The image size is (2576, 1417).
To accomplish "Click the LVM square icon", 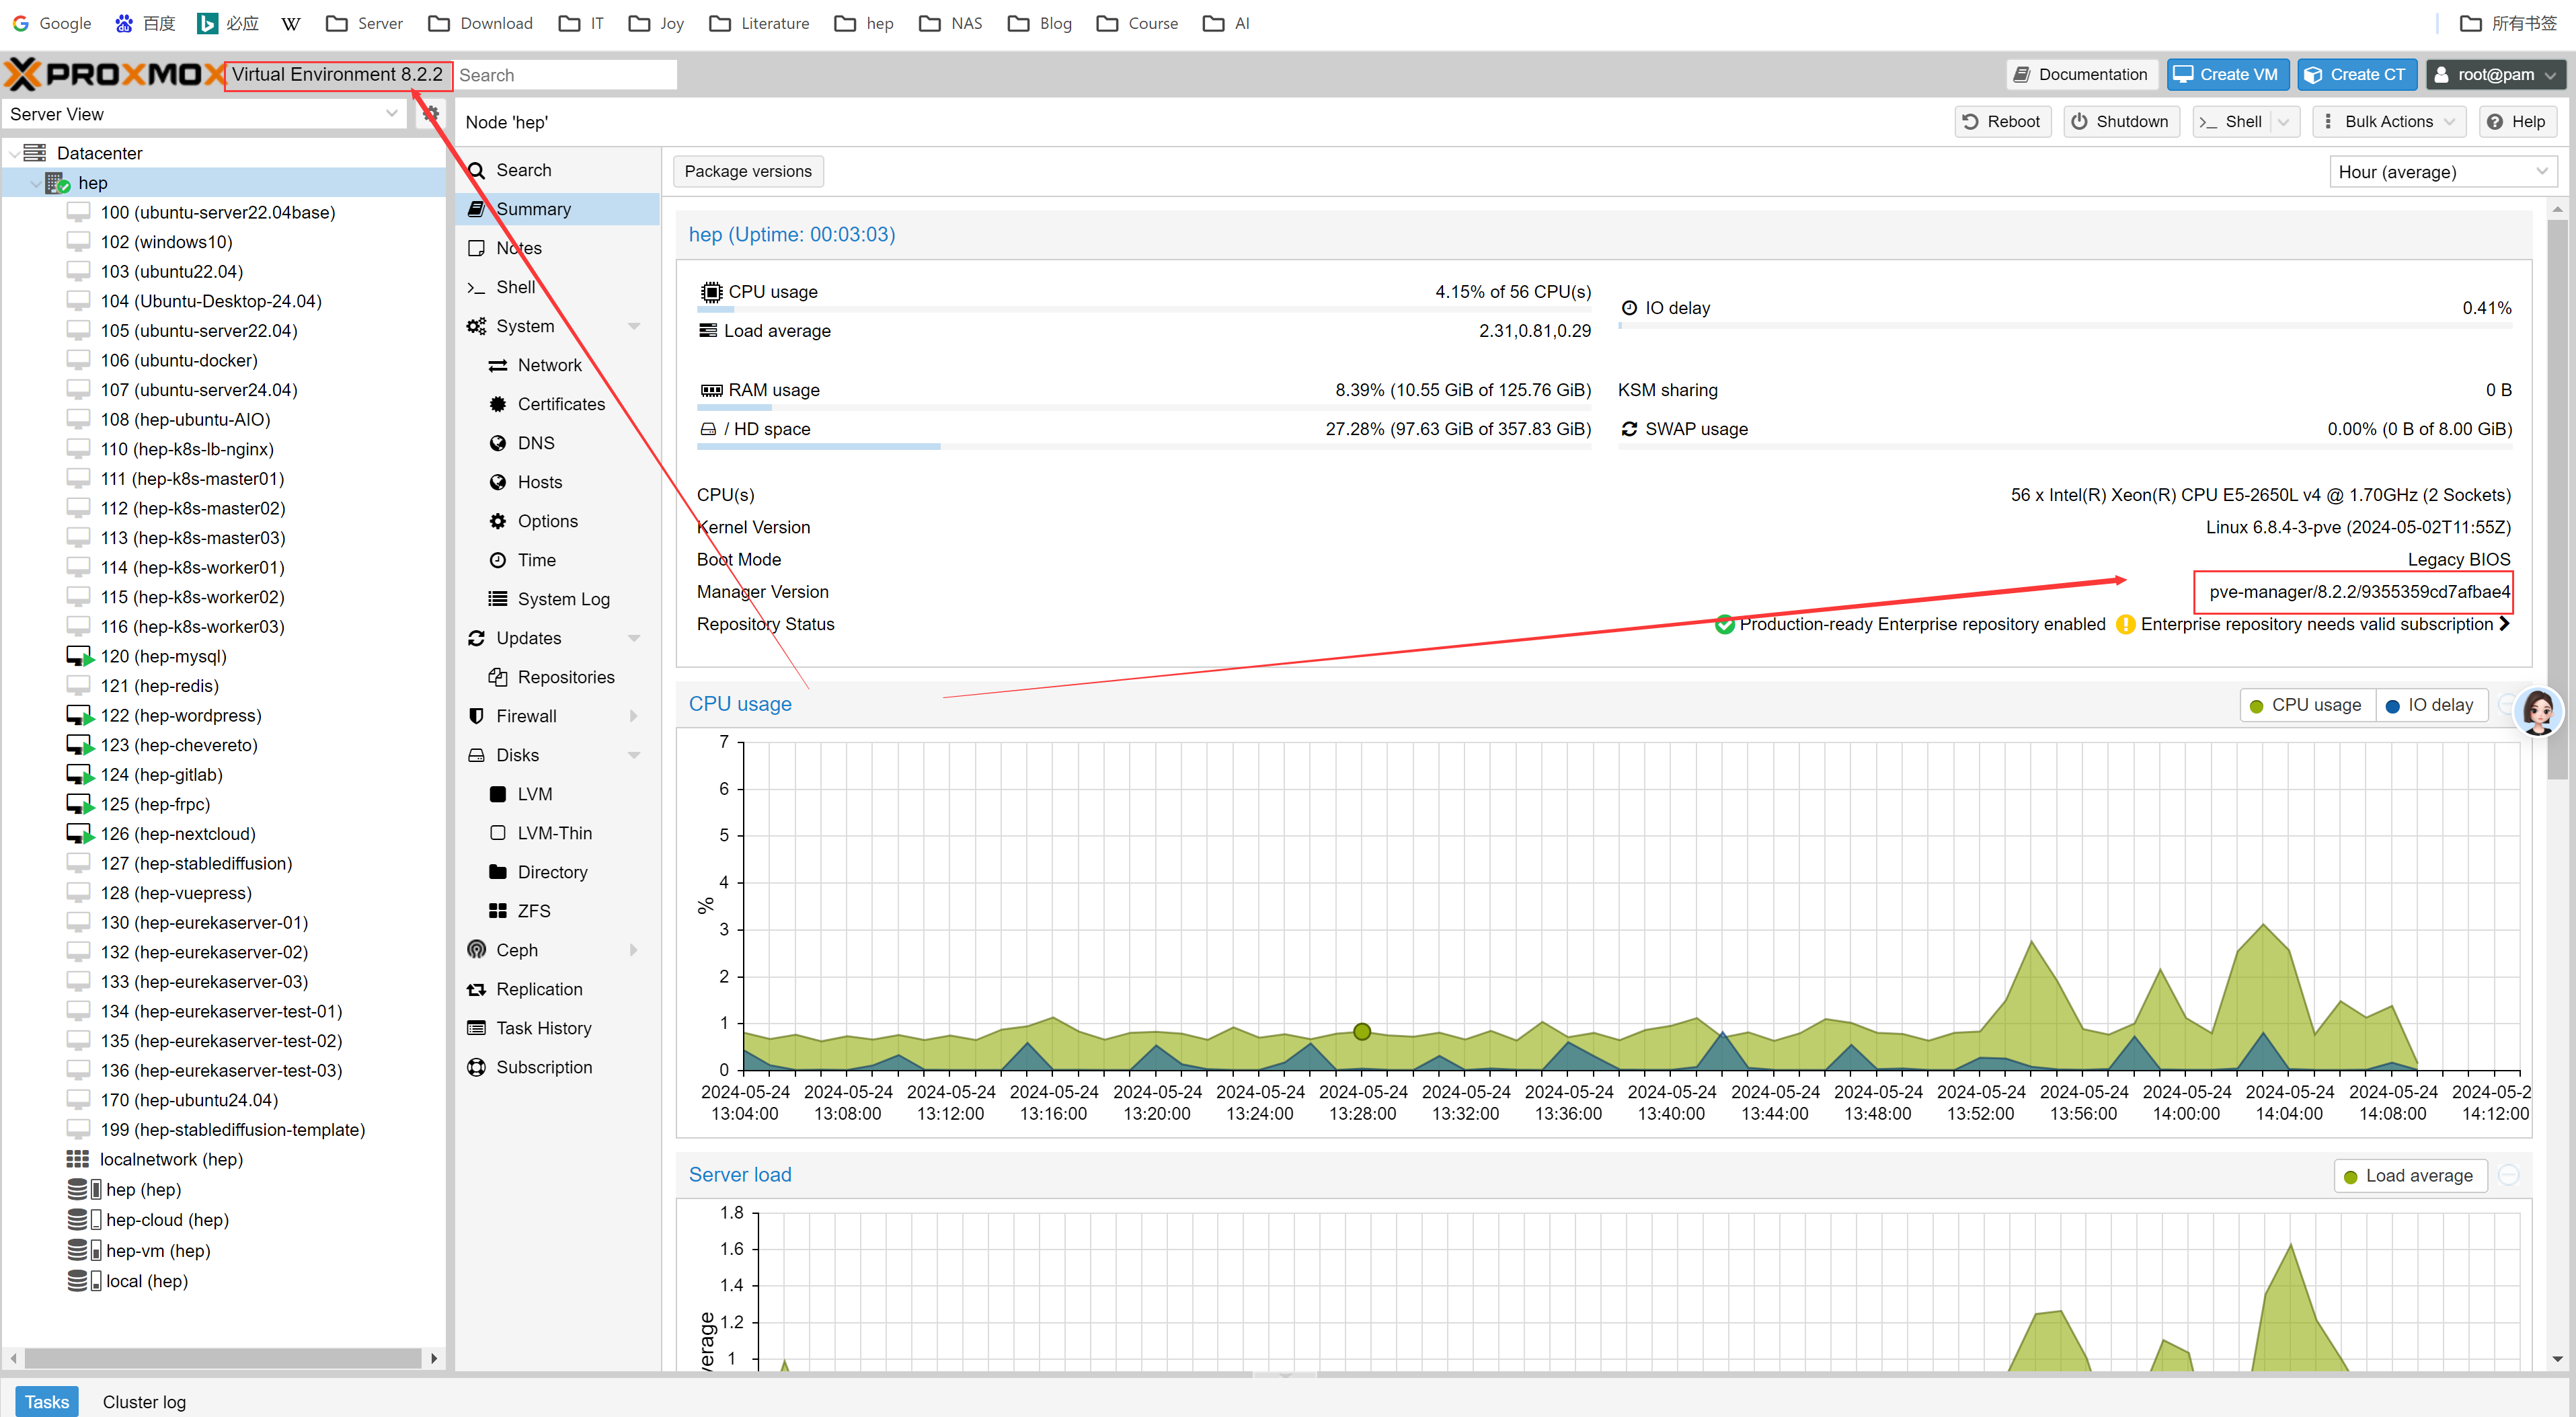I will pos(497,794).
